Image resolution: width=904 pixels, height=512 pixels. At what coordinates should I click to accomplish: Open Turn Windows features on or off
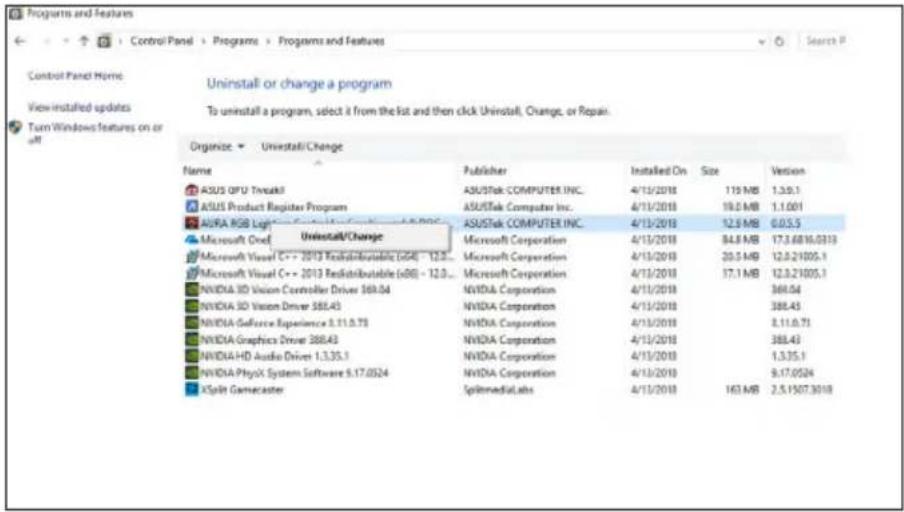[x=95, y=133]
